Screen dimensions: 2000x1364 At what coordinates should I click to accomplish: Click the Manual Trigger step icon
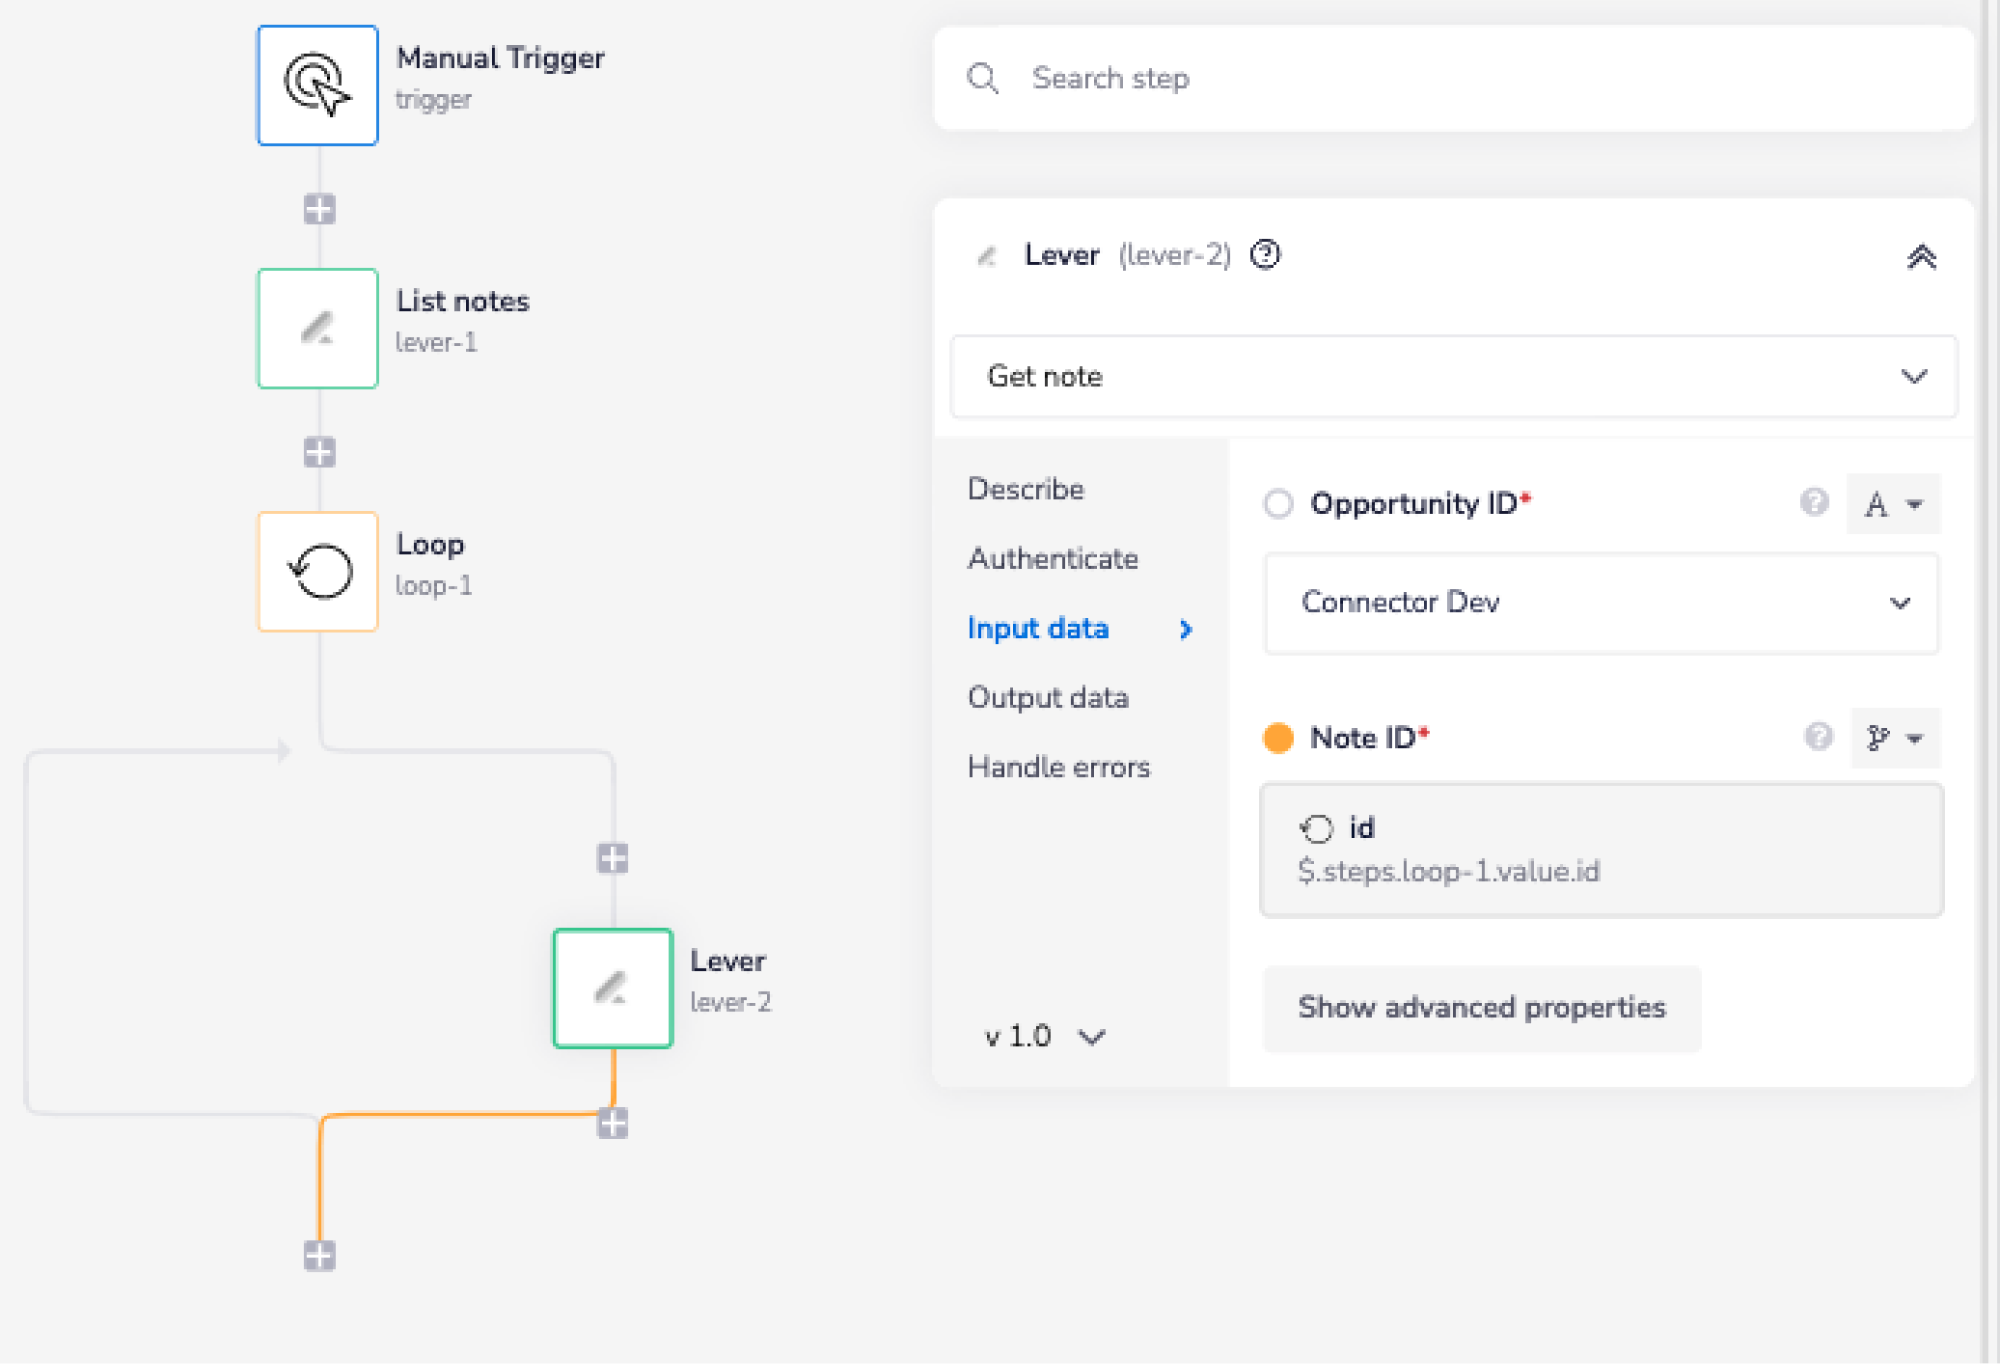(317, 85)
